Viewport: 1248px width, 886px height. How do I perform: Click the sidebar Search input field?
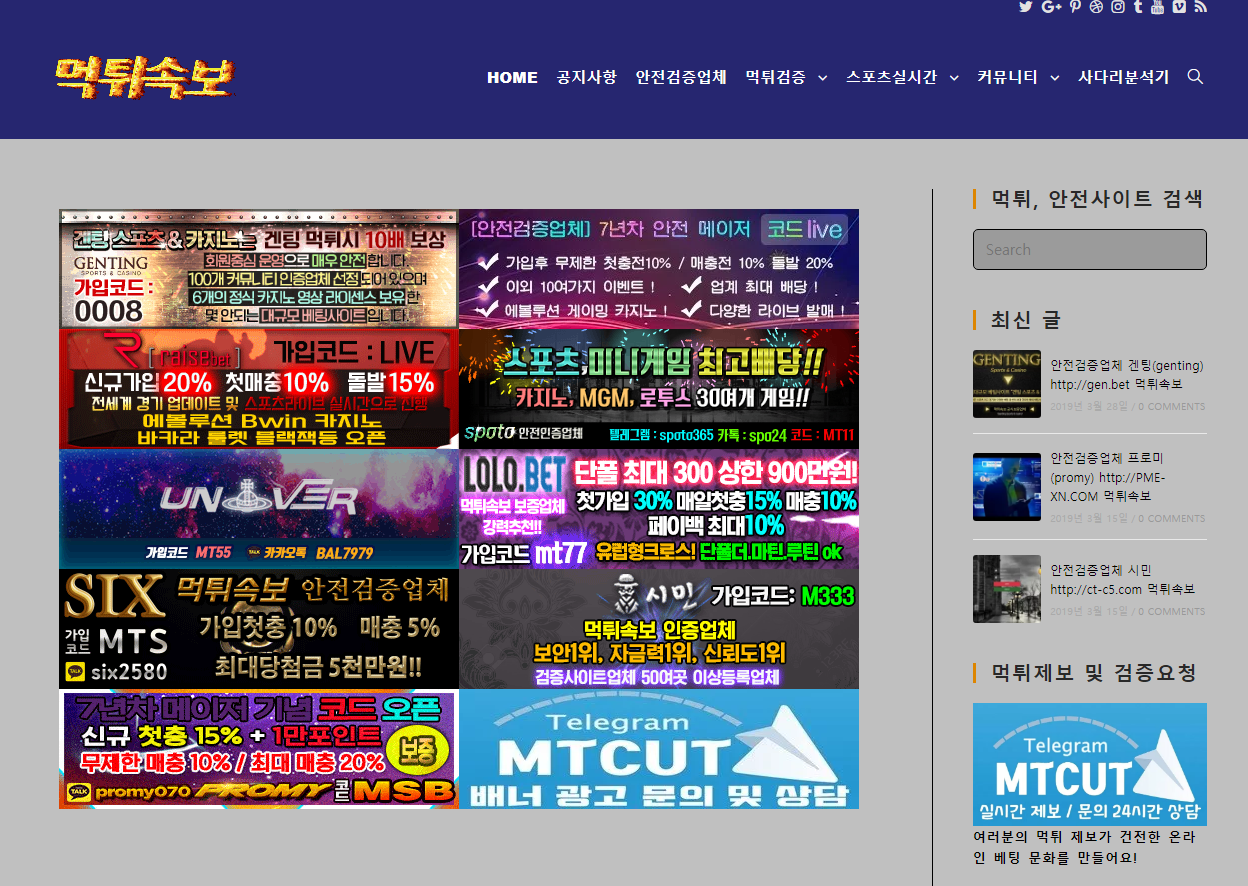click(1090, 250)
